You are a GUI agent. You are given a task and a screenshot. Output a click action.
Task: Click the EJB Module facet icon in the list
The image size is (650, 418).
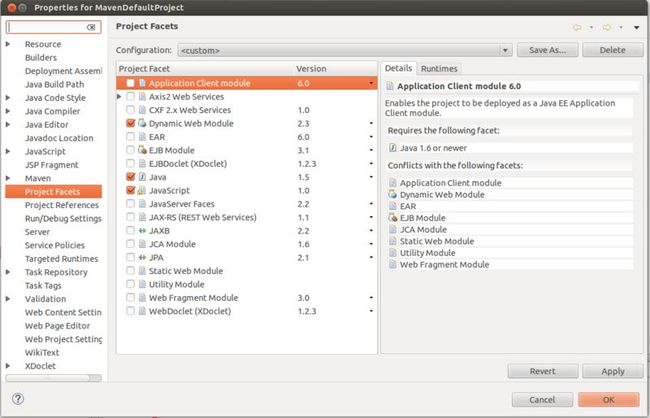[x=142, y=150]
